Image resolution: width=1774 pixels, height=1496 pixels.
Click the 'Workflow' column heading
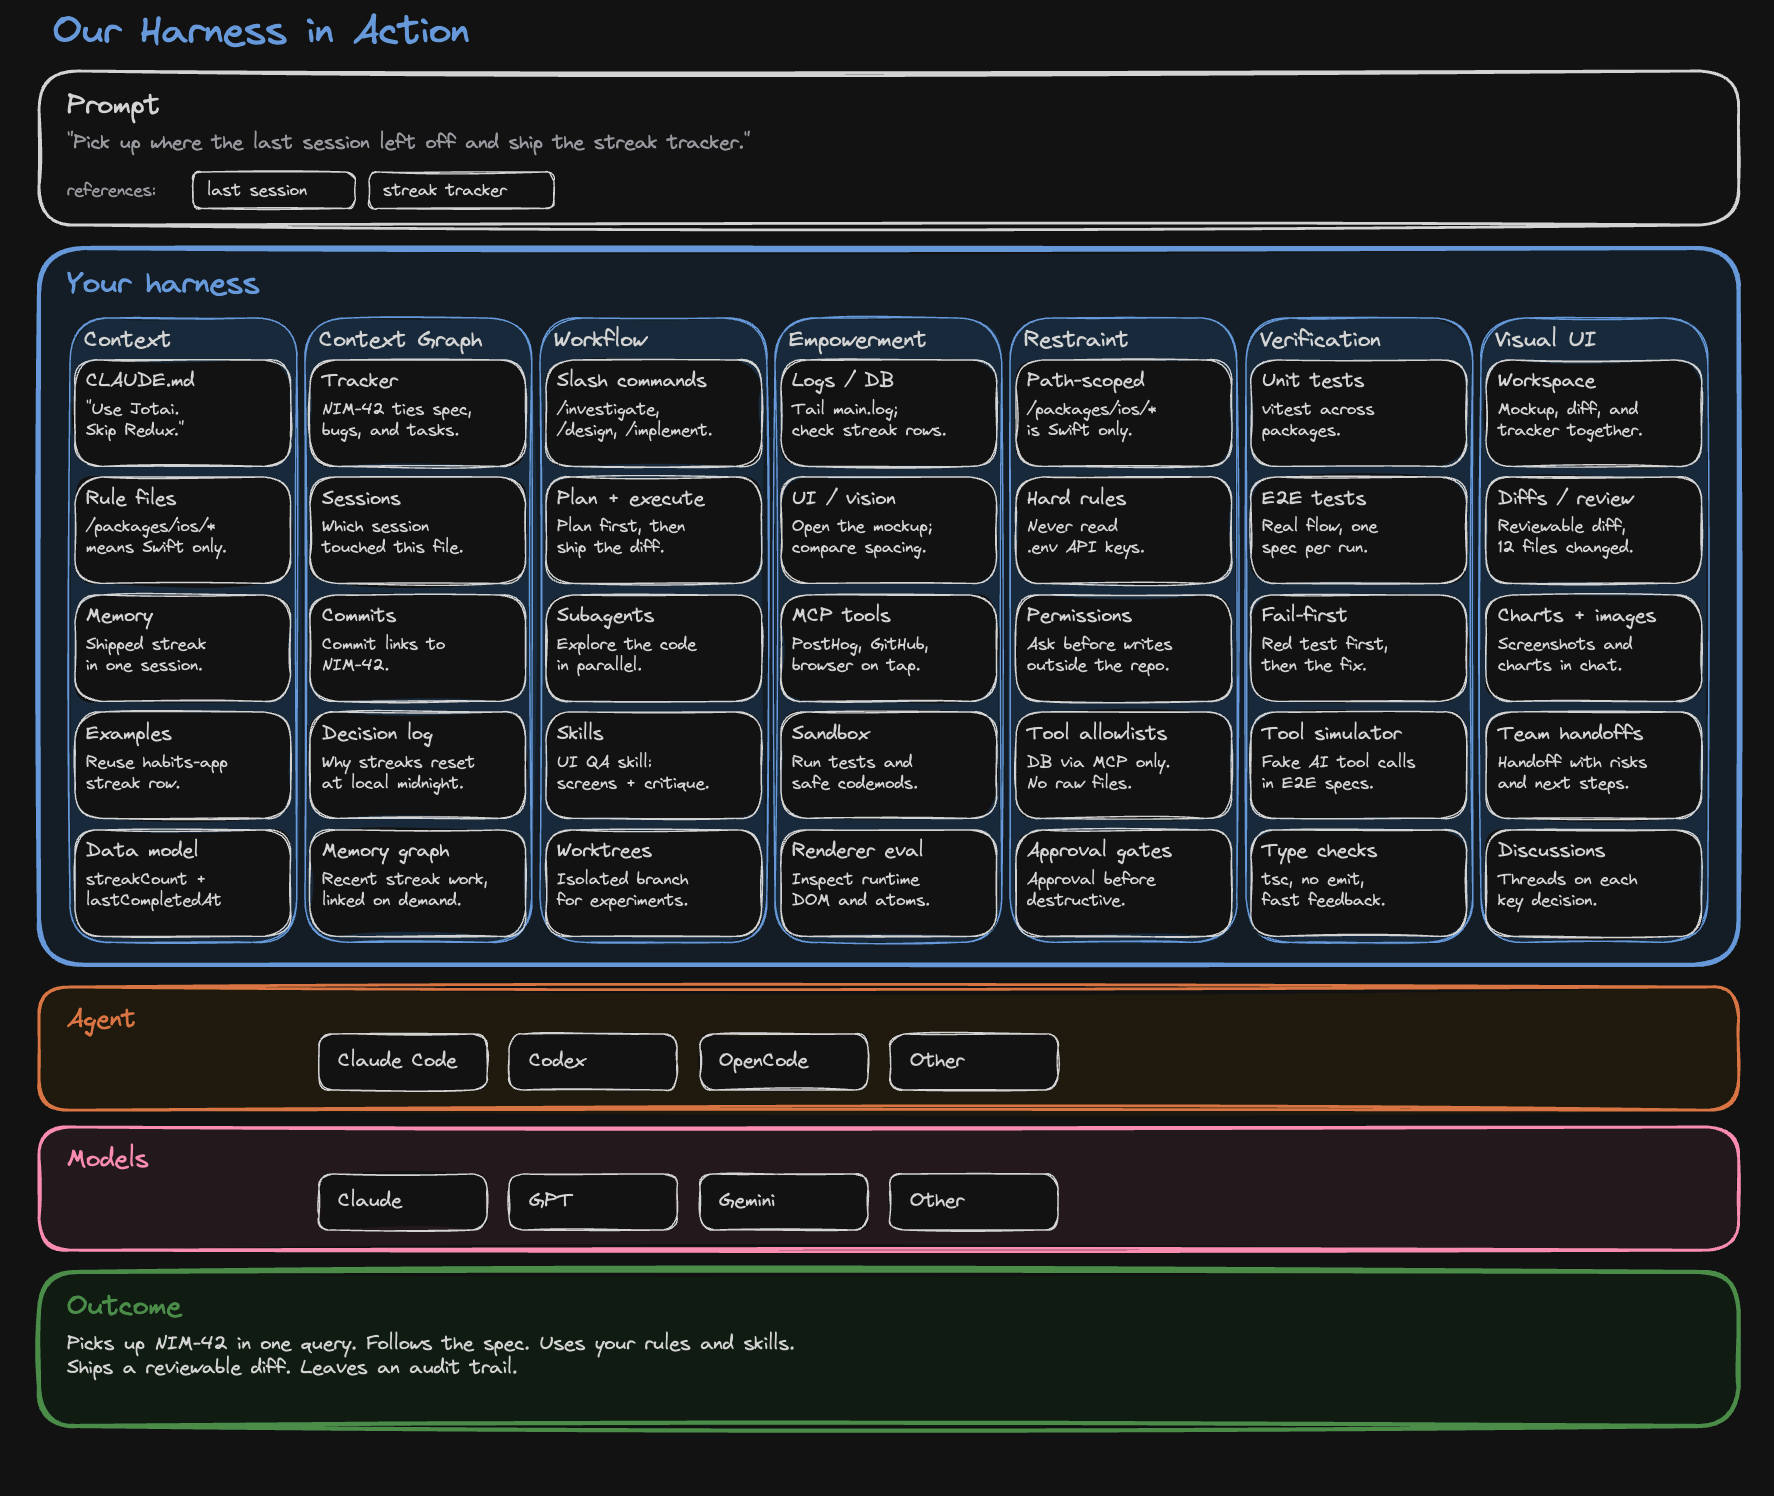600,339
